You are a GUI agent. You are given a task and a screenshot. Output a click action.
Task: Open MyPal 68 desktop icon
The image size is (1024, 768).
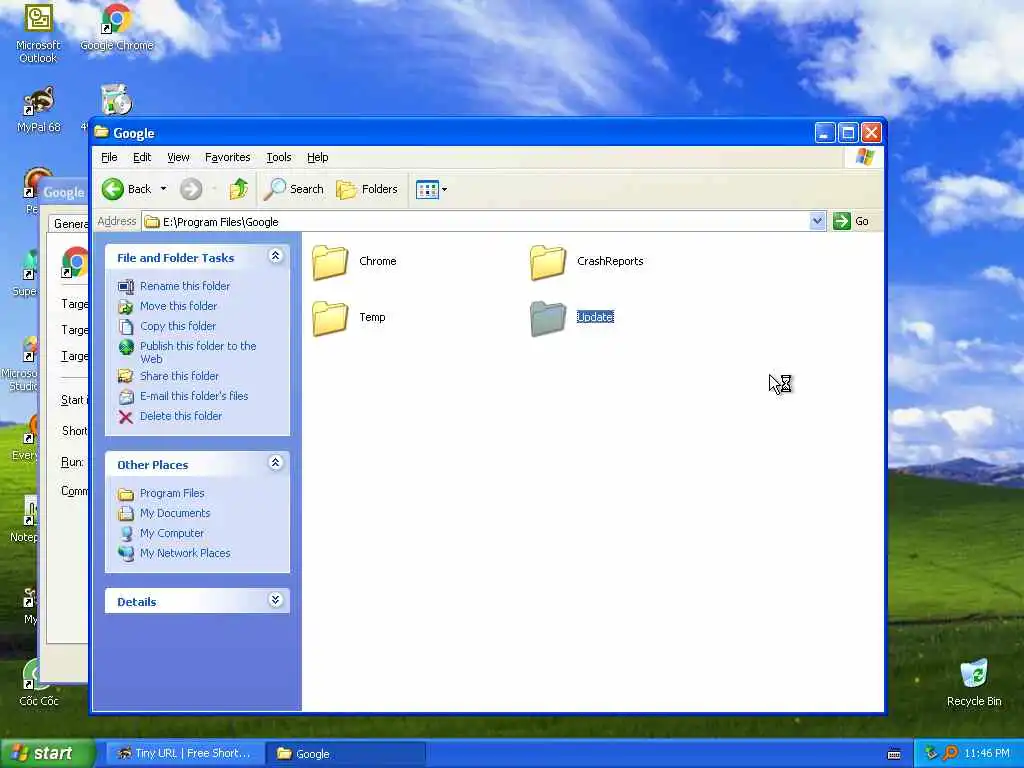(x=39, y=110)
